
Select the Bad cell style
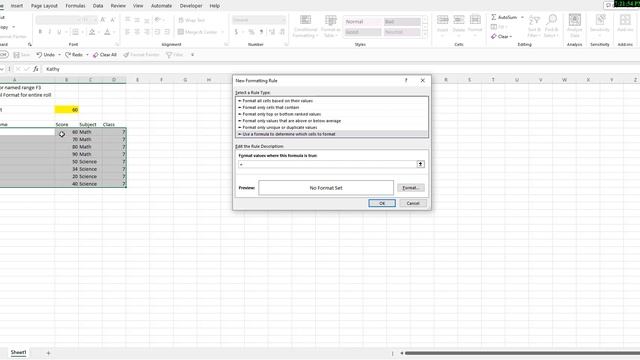(402, 22)
